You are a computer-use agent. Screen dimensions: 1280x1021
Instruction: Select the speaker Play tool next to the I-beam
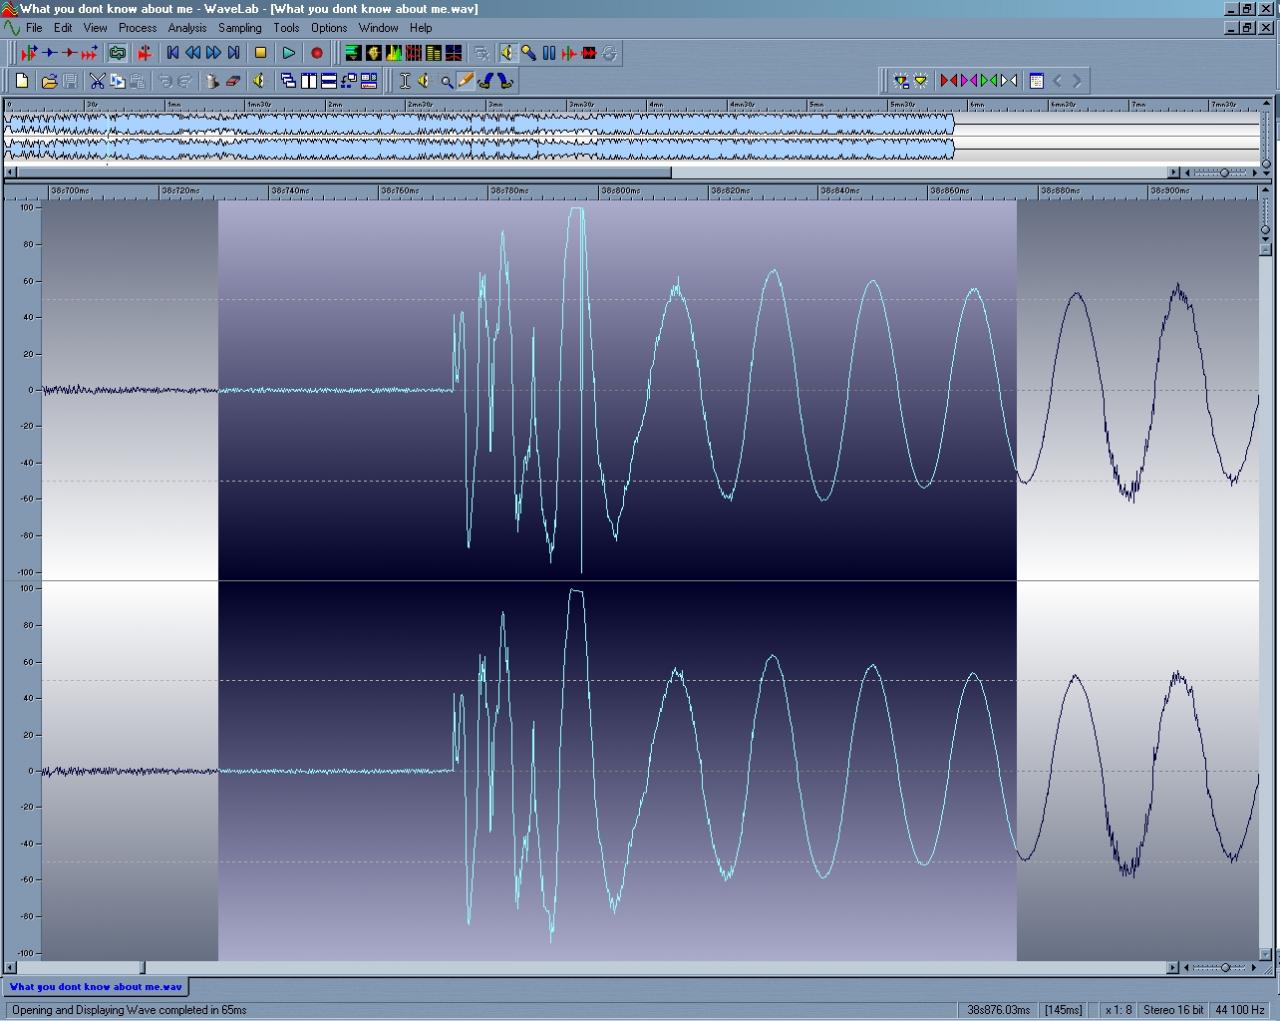(425, 81)
